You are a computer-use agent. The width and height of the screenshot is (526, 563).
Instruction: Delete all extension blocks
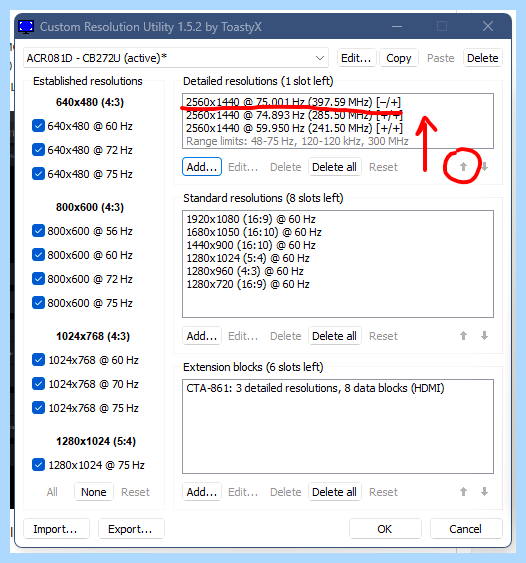coord(334,492)
